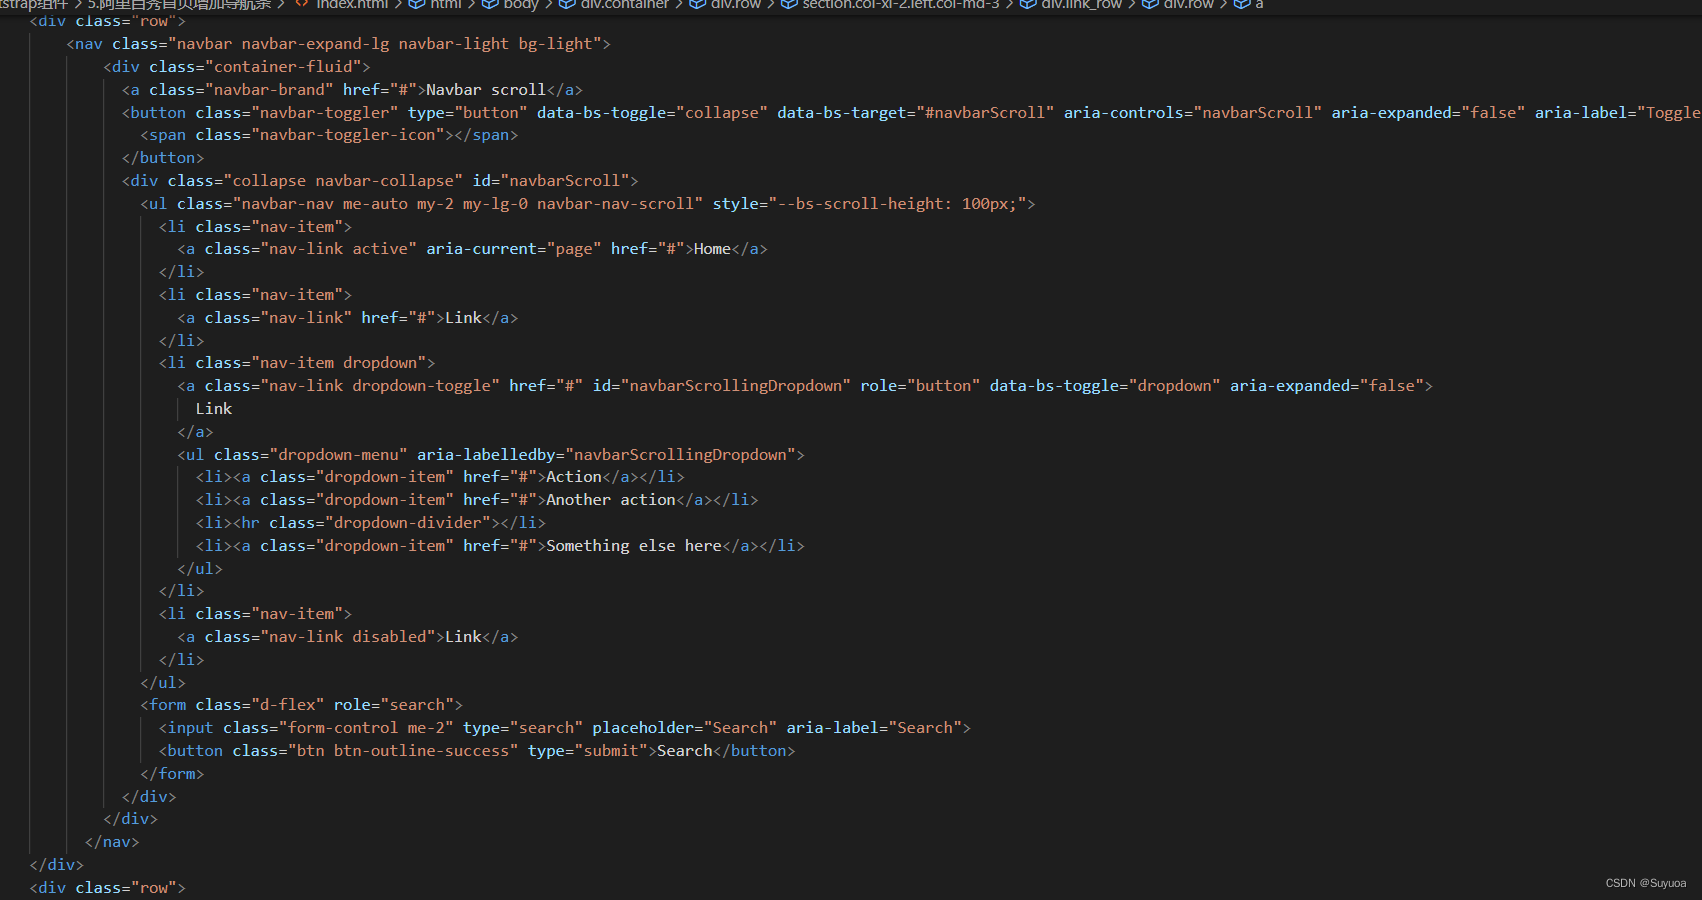Select 'index.html' in the breadcrumb path

coord(352,5)
